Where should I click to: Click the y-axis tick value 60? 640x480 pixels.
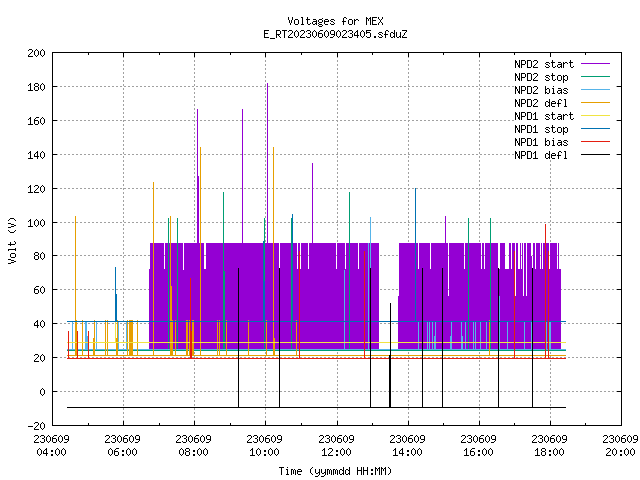[x=39, y=290]
